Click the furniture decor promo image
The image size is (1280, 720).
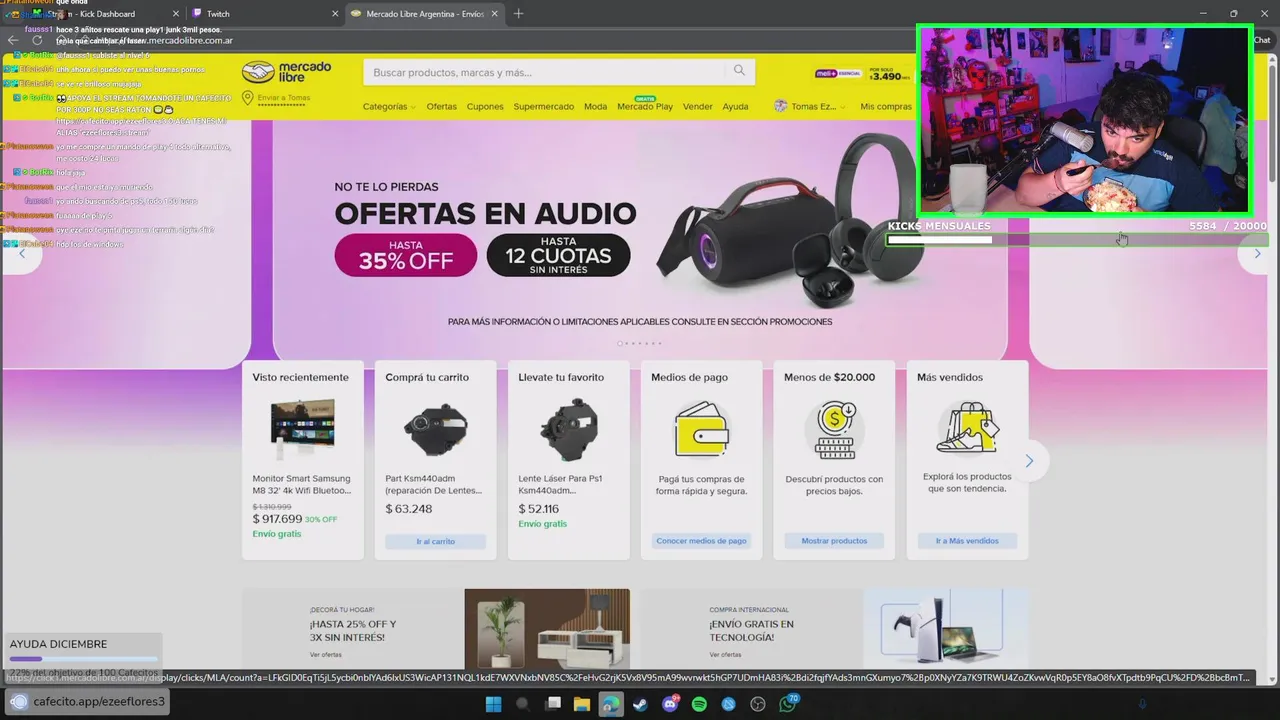[x=547, y=628]
